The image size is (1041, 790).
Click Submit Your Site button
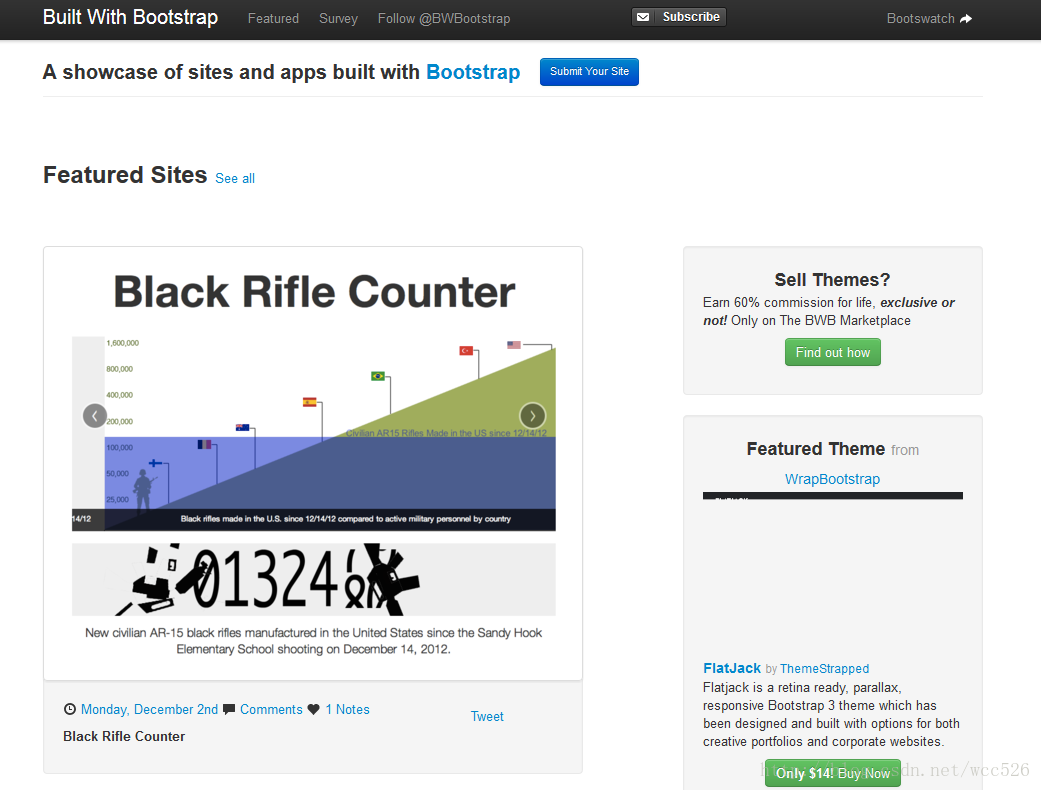coord(590,72)
